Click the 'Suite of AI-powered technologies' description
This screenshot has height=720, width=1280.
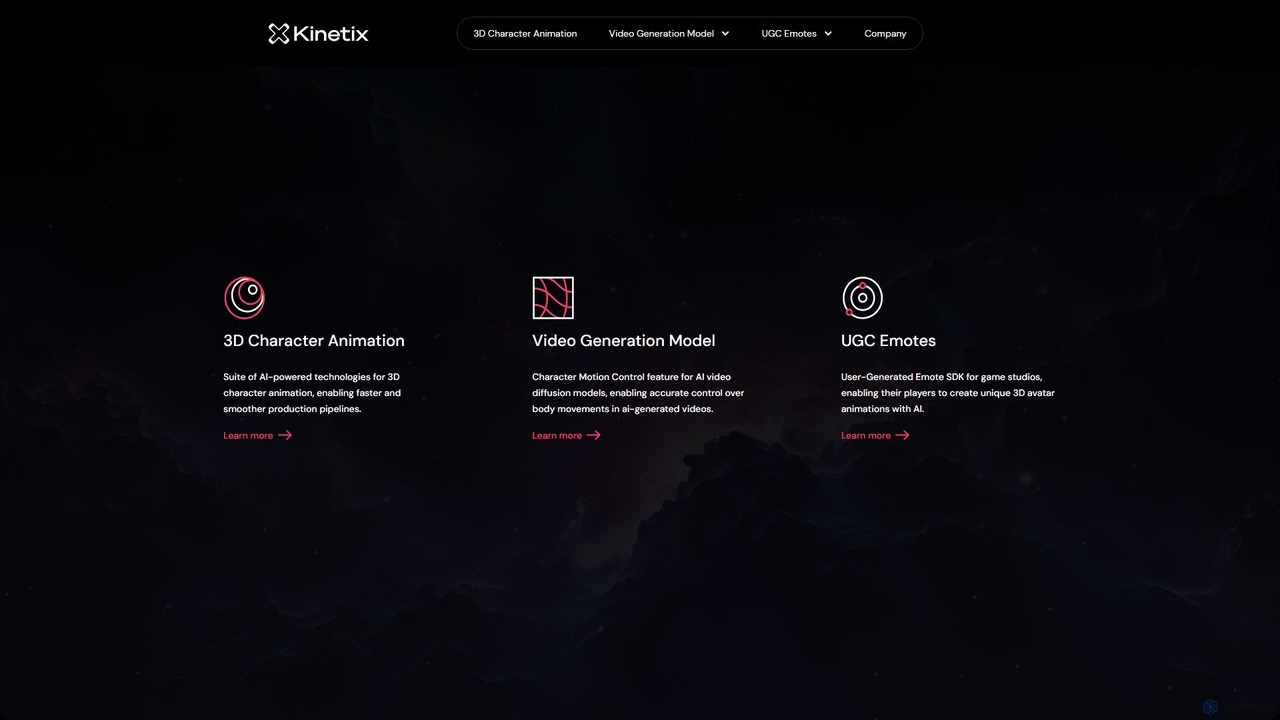312,393
